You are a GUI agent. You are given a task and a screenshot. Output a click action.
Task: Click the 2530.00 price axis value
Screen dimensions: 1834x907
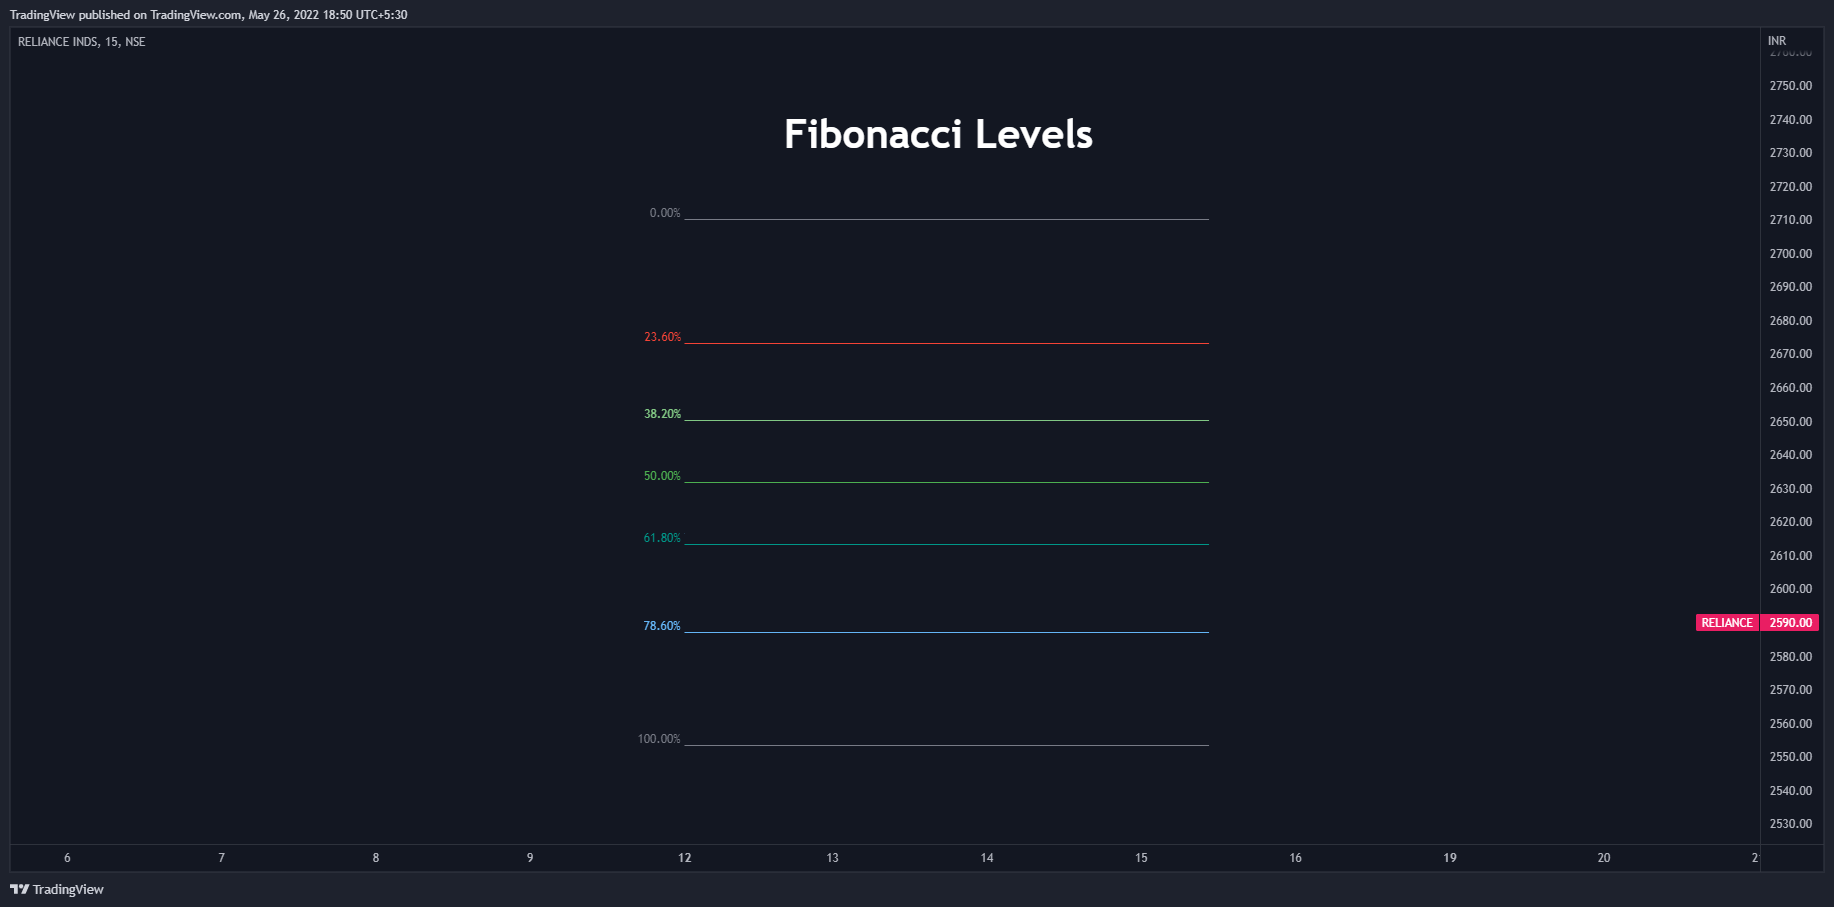click(1791, 824)
